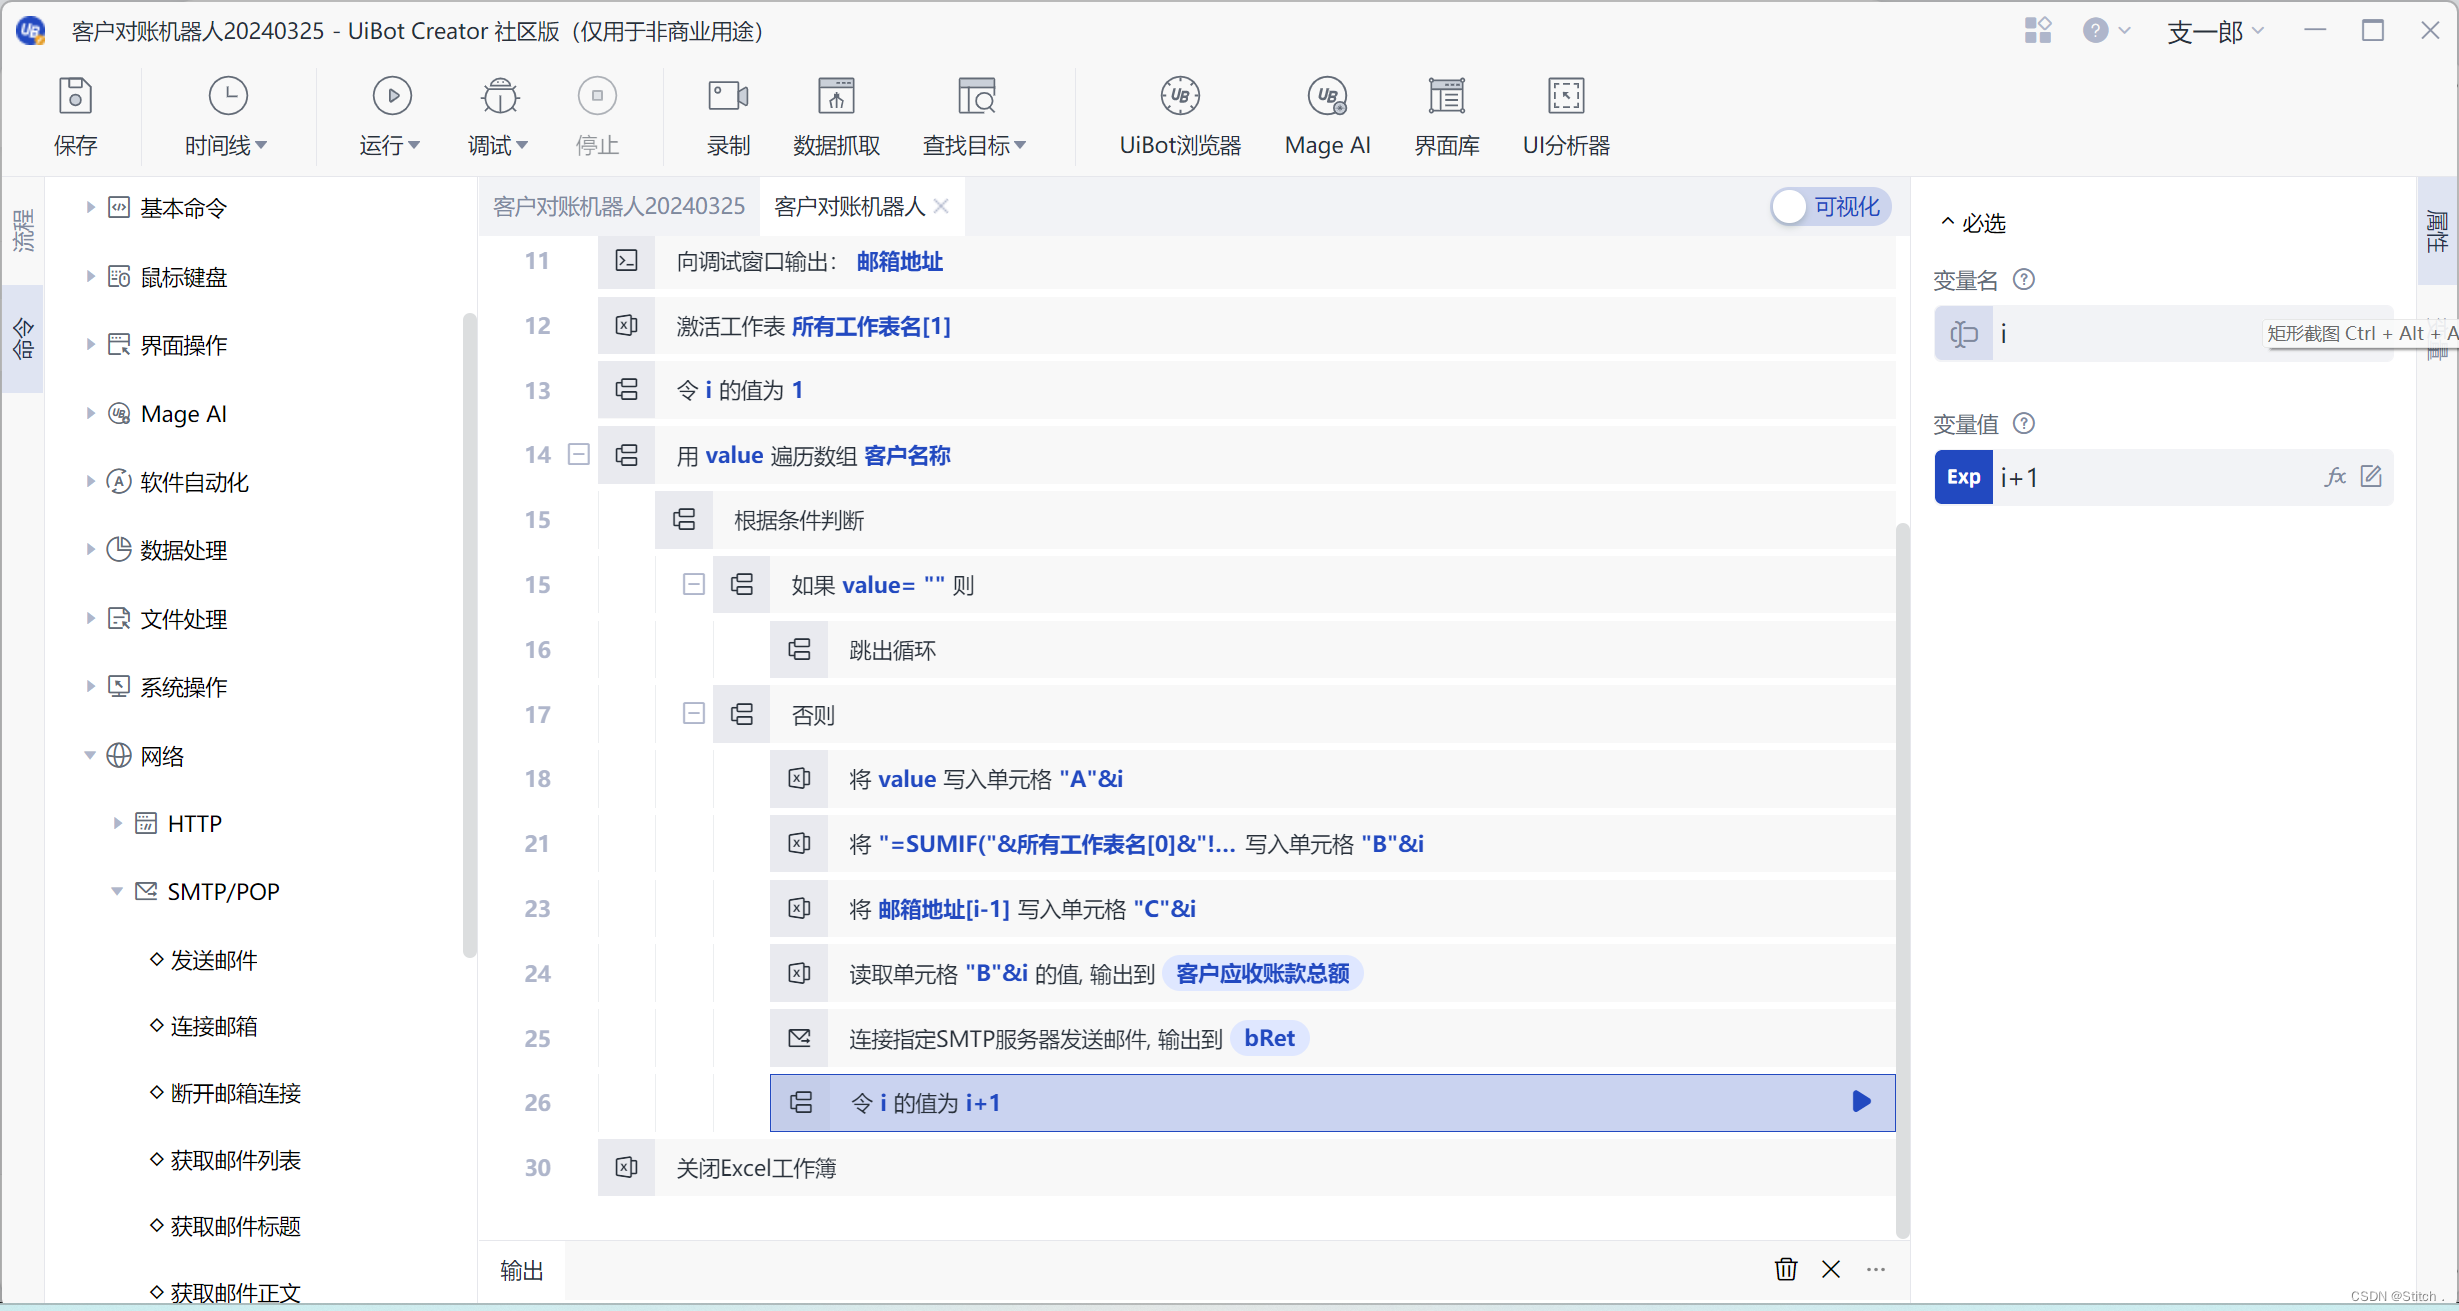Image resolution: width=2459 pixels, height=1311 pixels.
Task: Switch to 客户对账机器人20240325 tab
Action: (618, 207)
